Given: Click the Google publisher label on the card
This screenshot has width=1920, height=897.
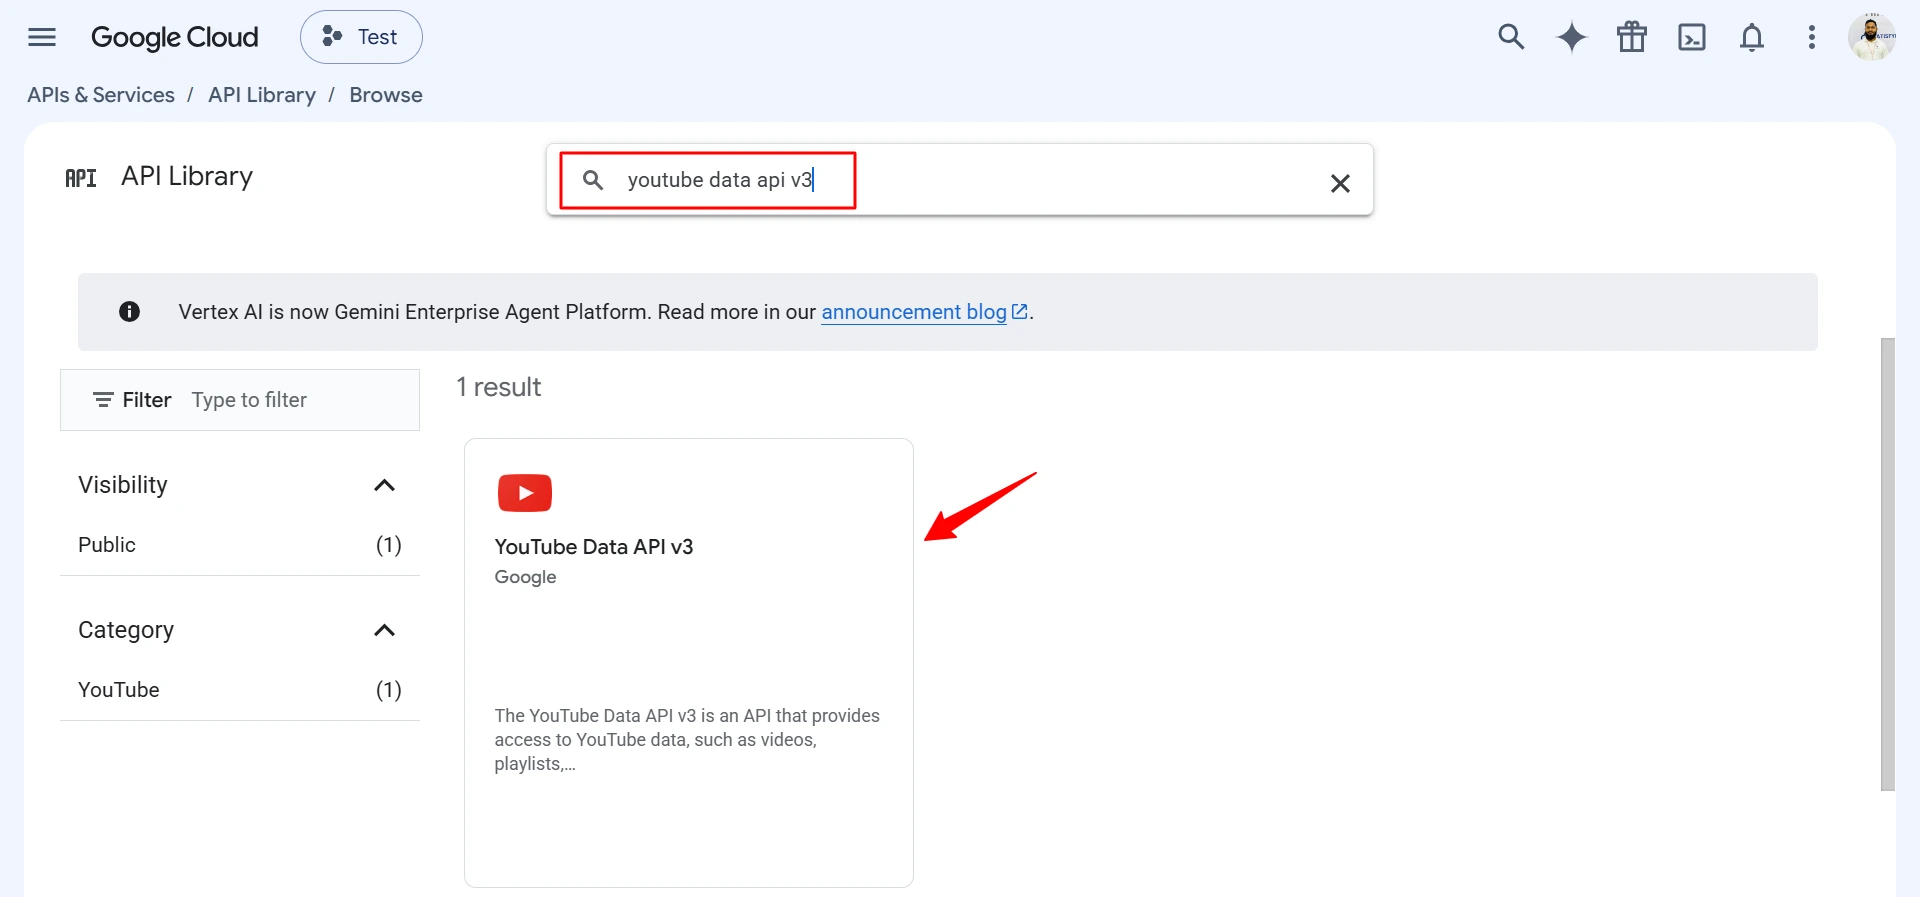Looking at the screenshot, I should pyautogui.click(x=525, y=577).
